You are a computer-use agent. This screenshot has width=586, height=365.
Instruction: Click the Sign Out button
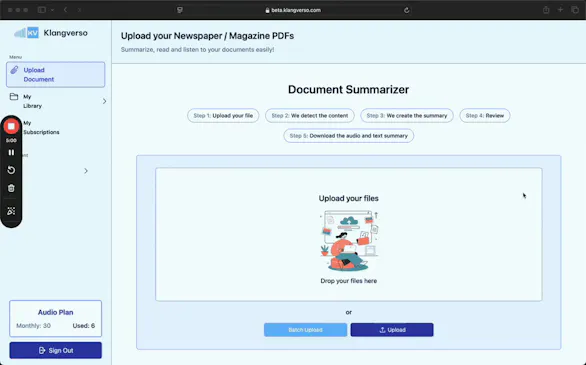(55, 350)
